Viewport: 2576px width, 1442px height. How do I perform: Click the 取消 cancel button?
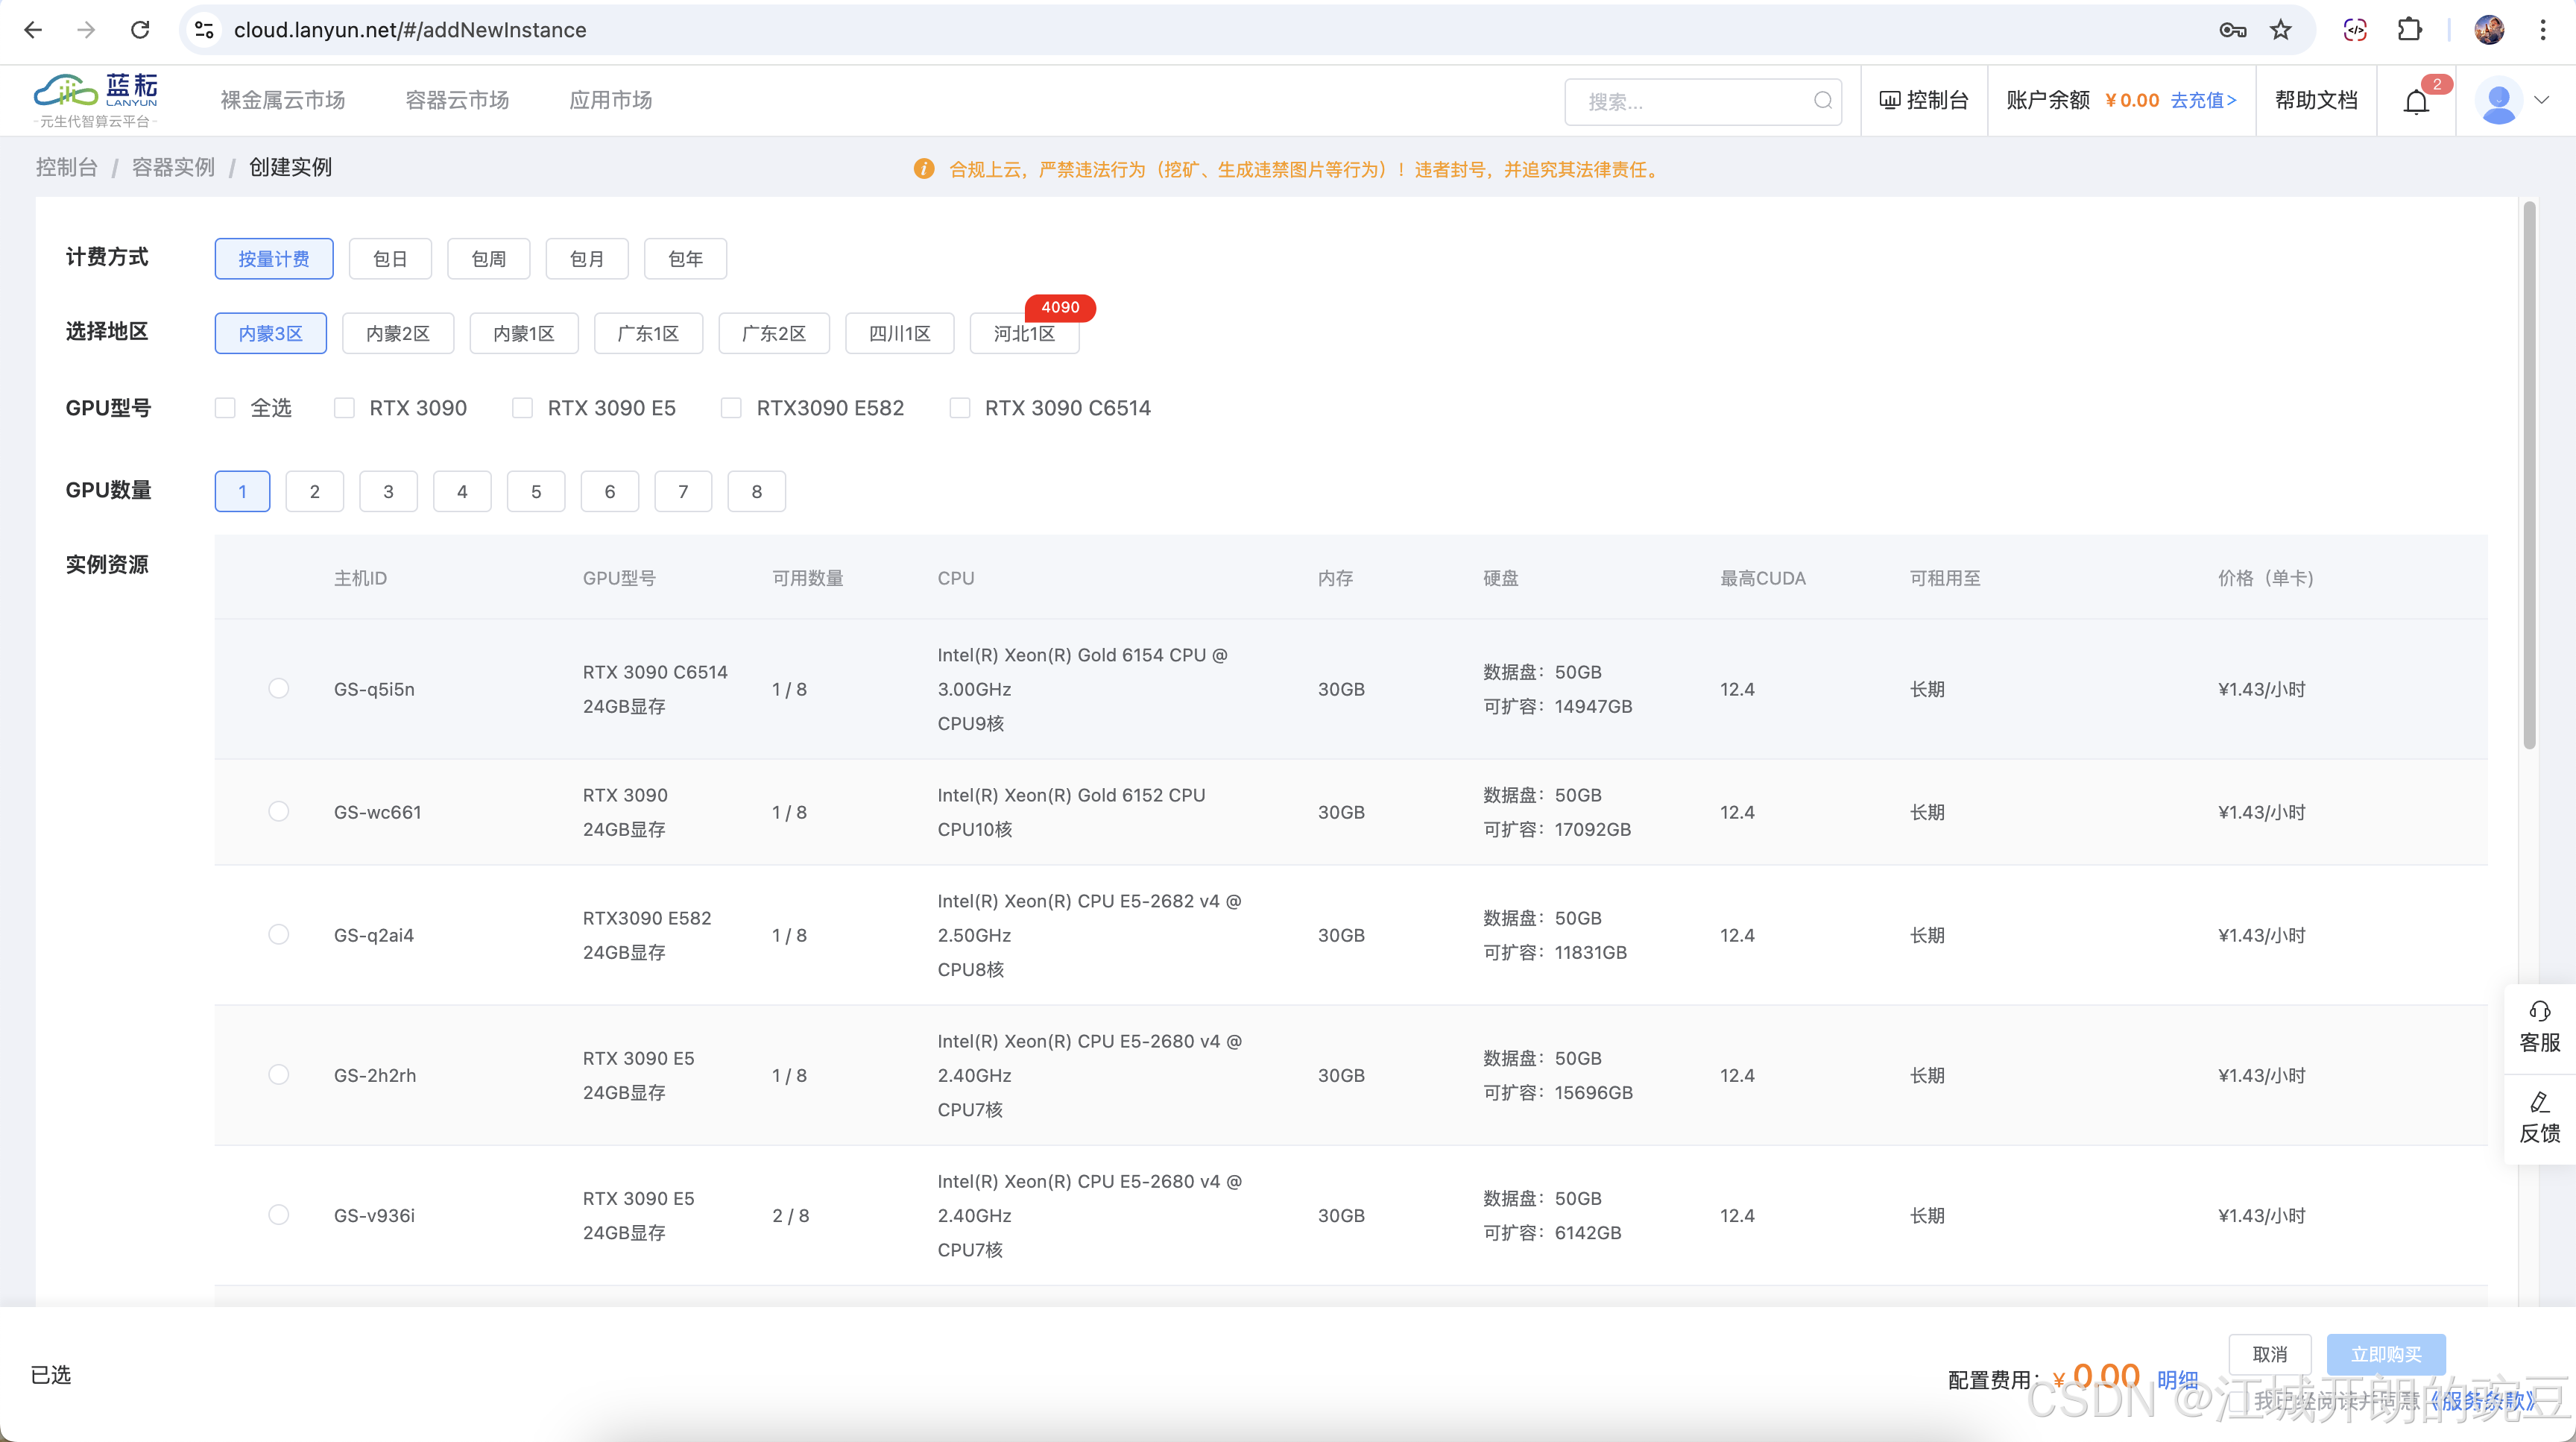[2270, 1354]
